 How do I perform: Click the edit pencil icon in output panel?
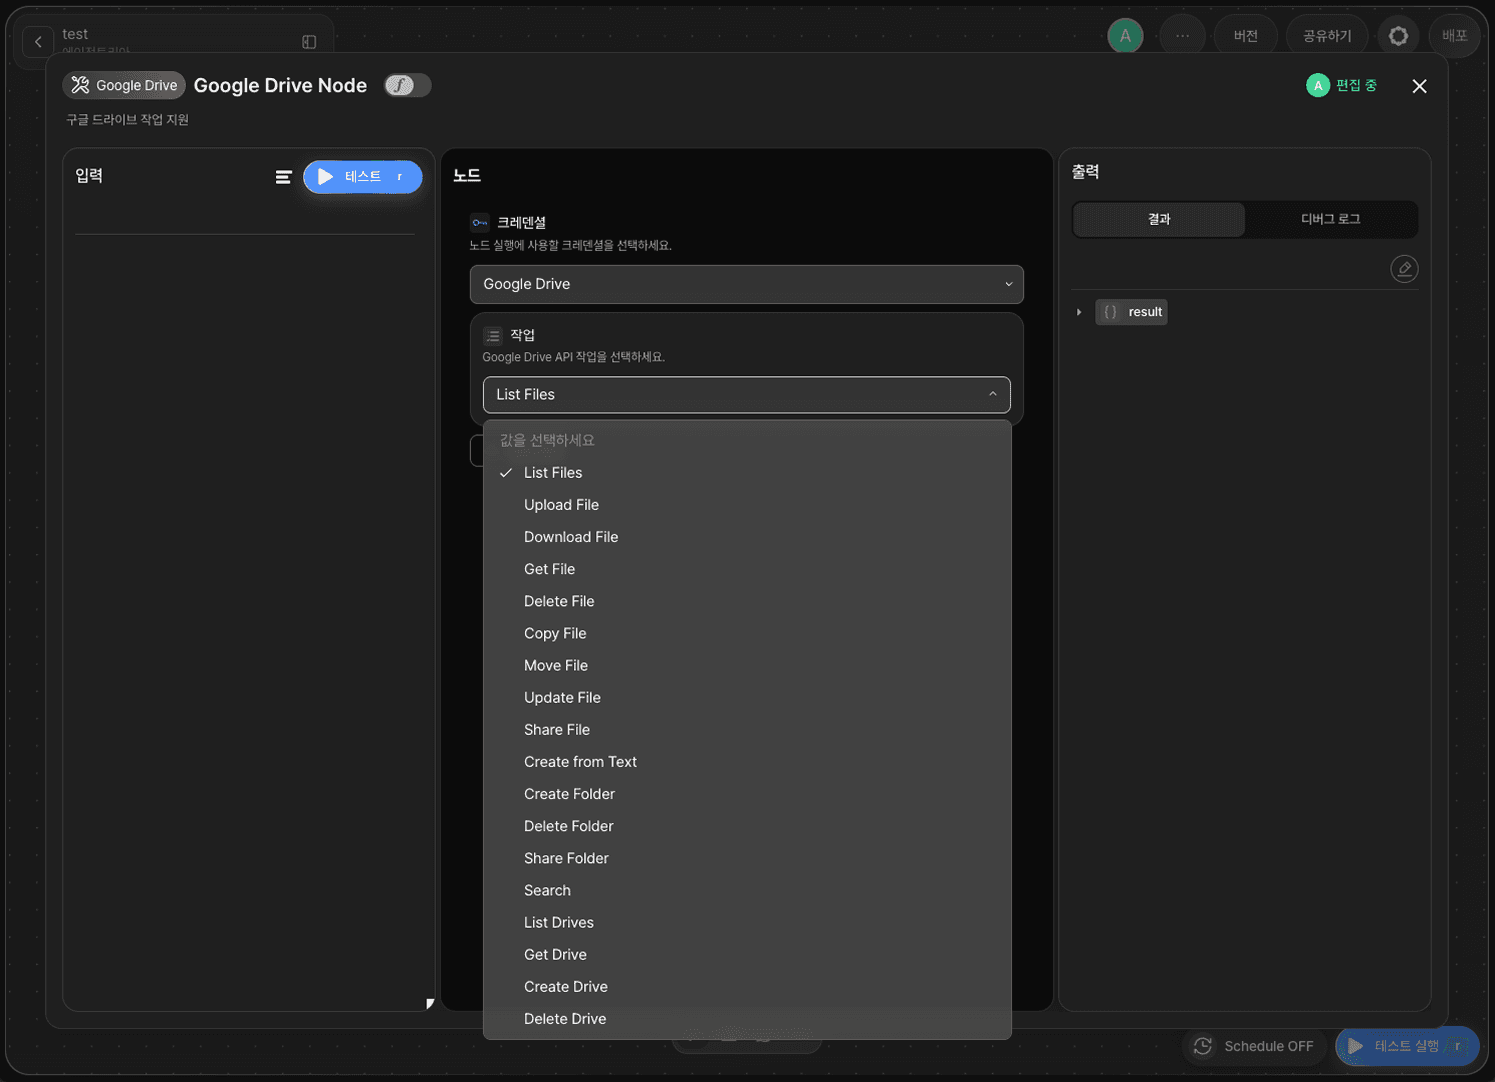tap(1404, 269)
